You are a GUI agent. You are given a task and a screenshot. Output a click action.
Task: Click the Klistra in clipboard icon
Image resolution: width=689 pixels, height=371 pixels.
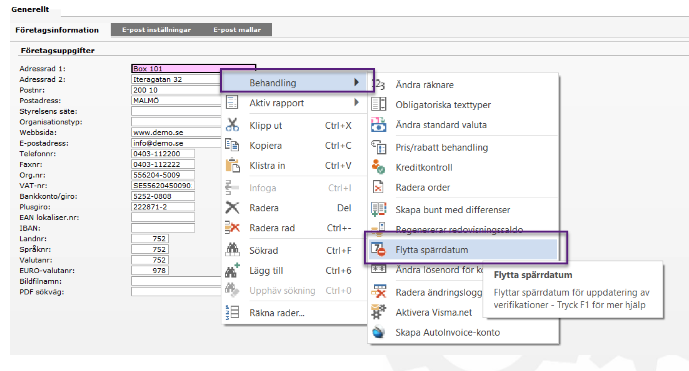(x=232, y=165)
